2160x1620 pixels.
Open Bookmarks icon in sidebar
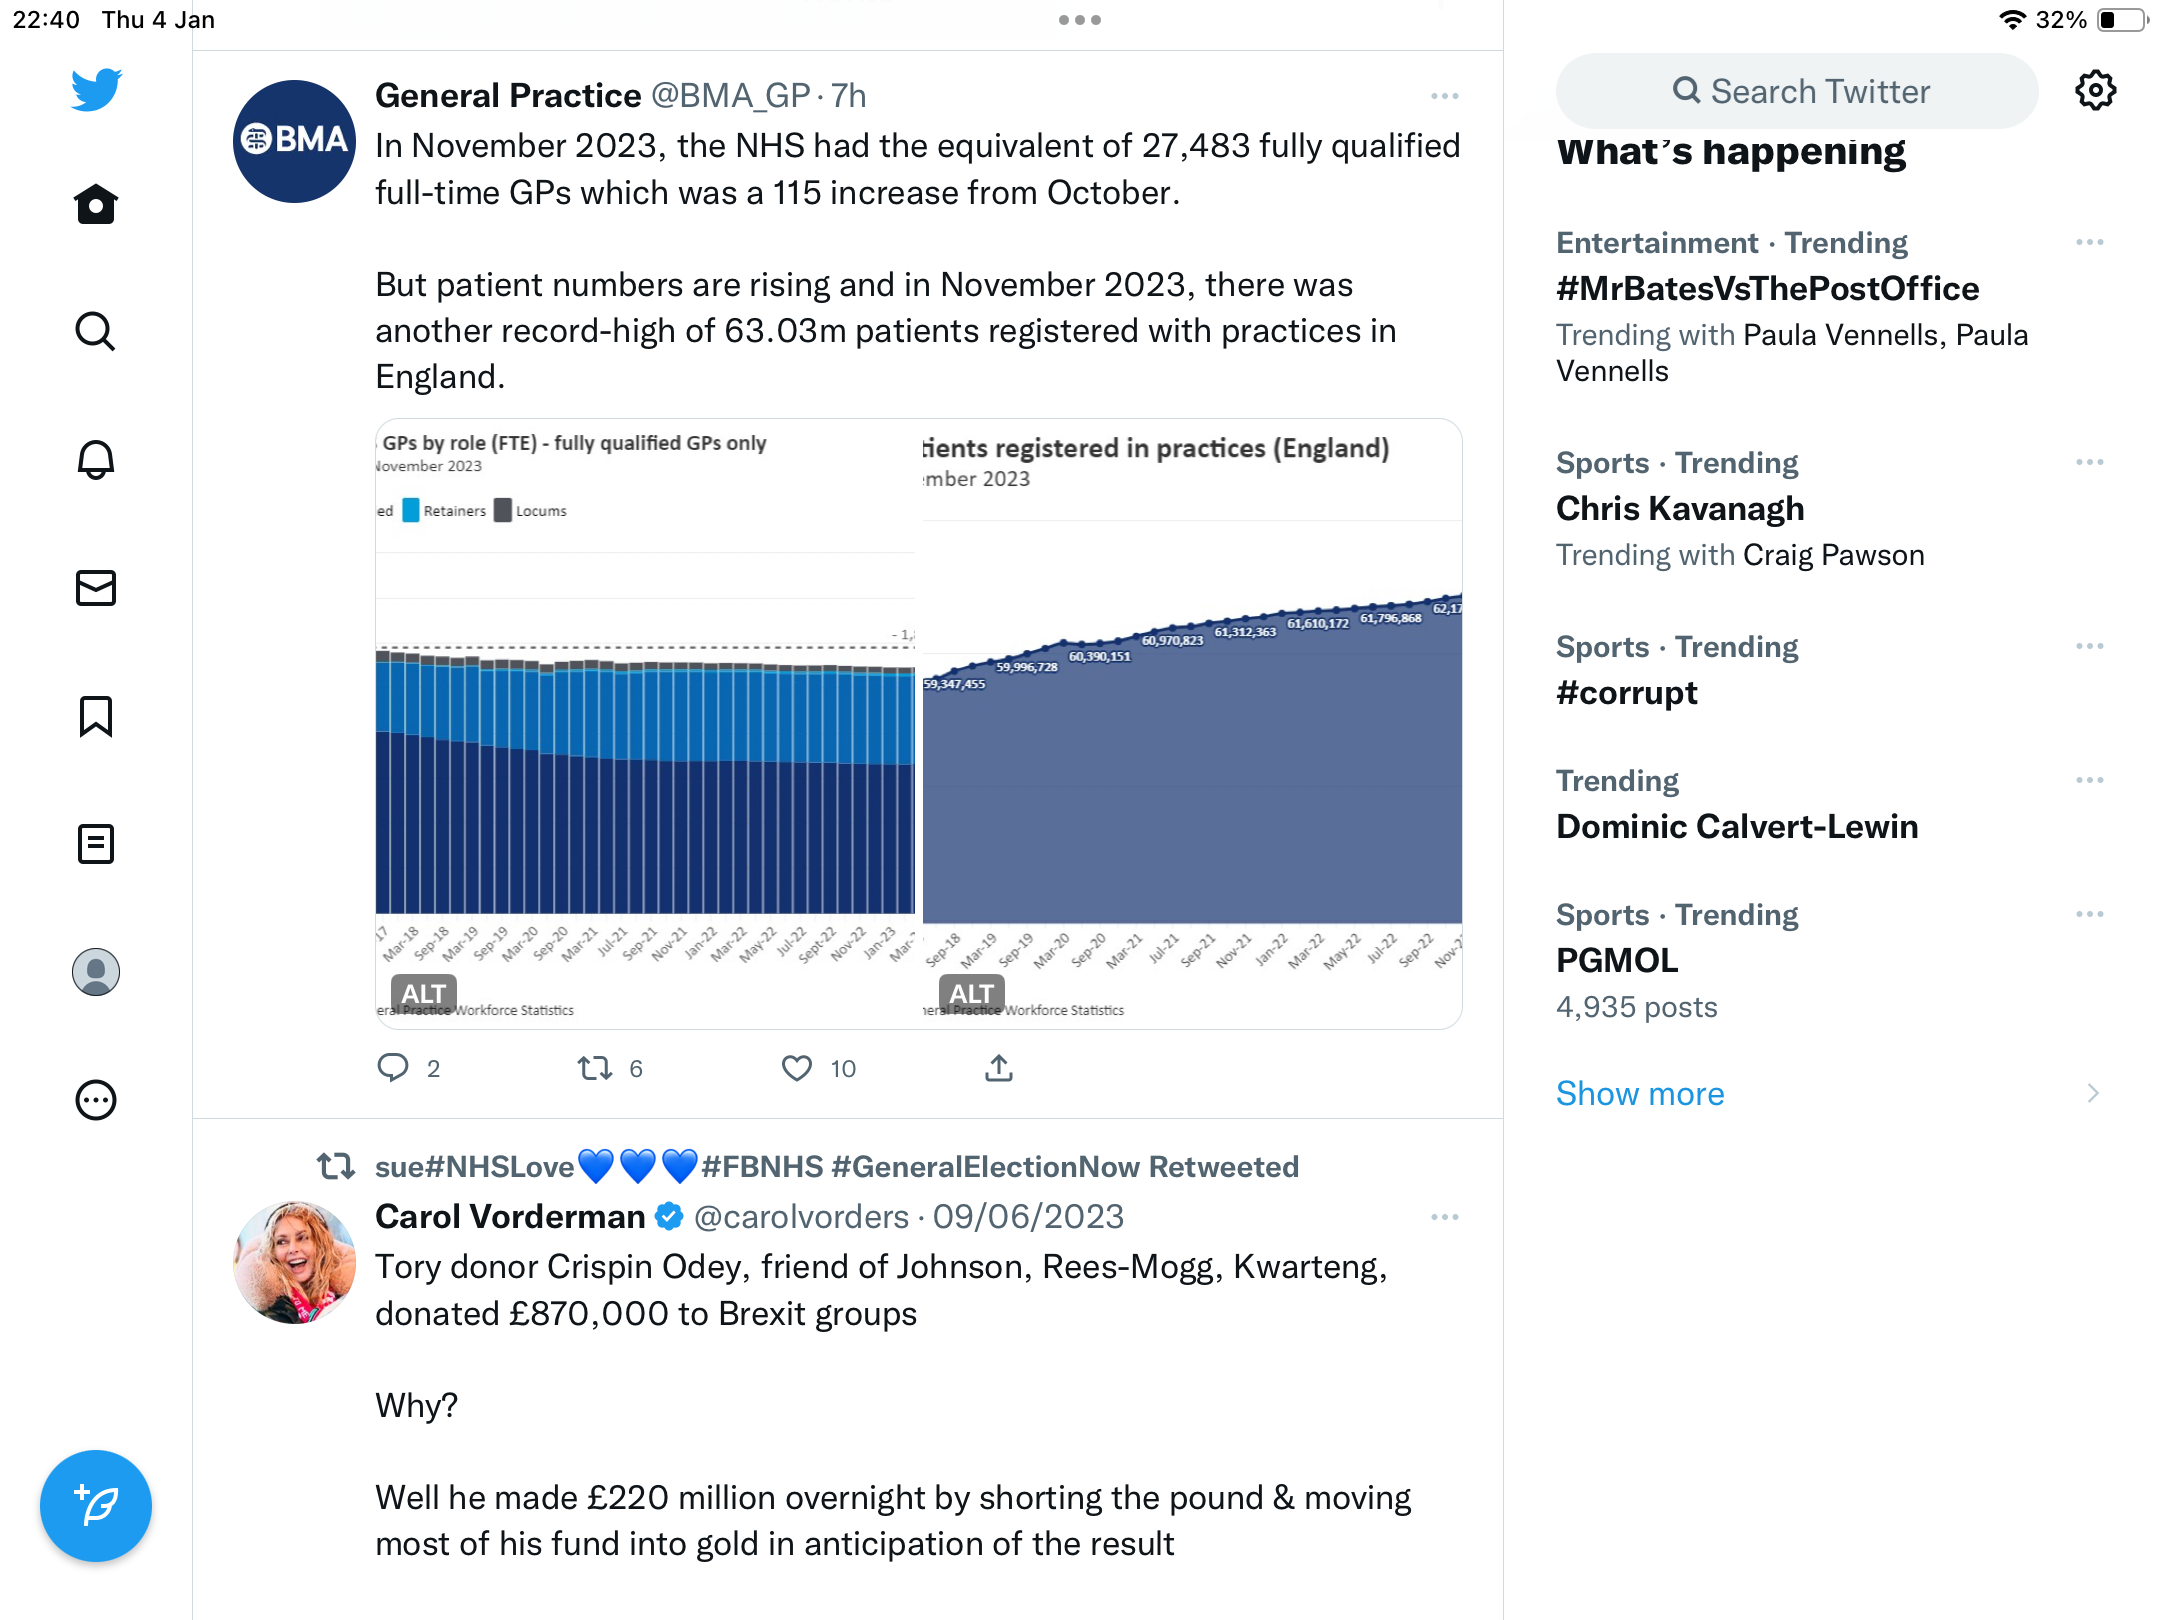[x=96, y=716]
